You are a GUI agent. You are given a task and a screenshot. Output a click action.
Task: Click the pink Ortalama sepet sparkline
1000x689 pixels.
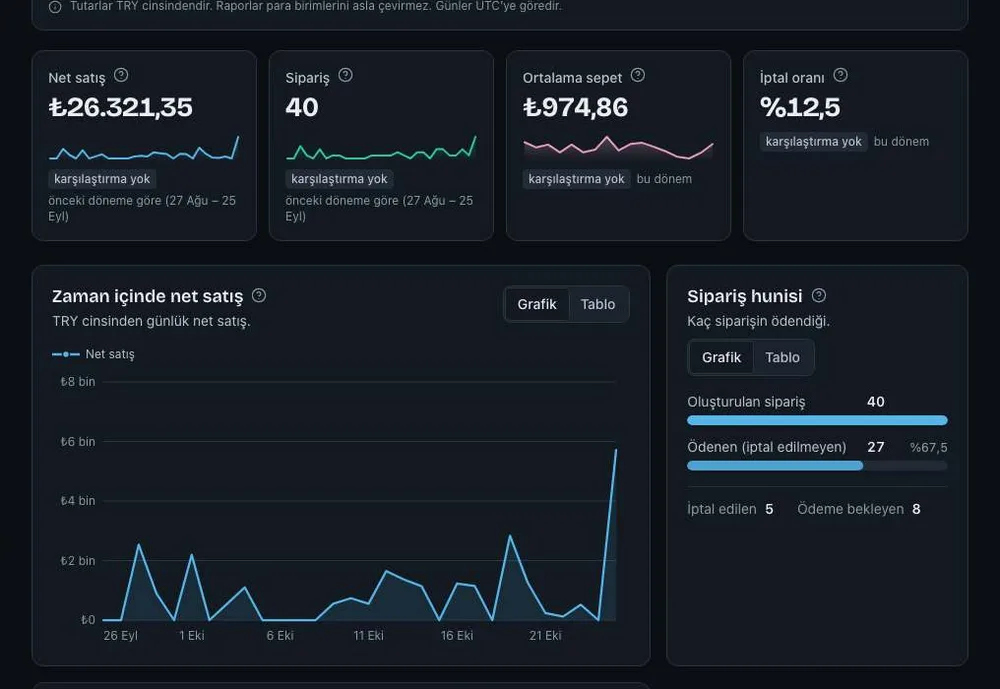coord(618,148)
